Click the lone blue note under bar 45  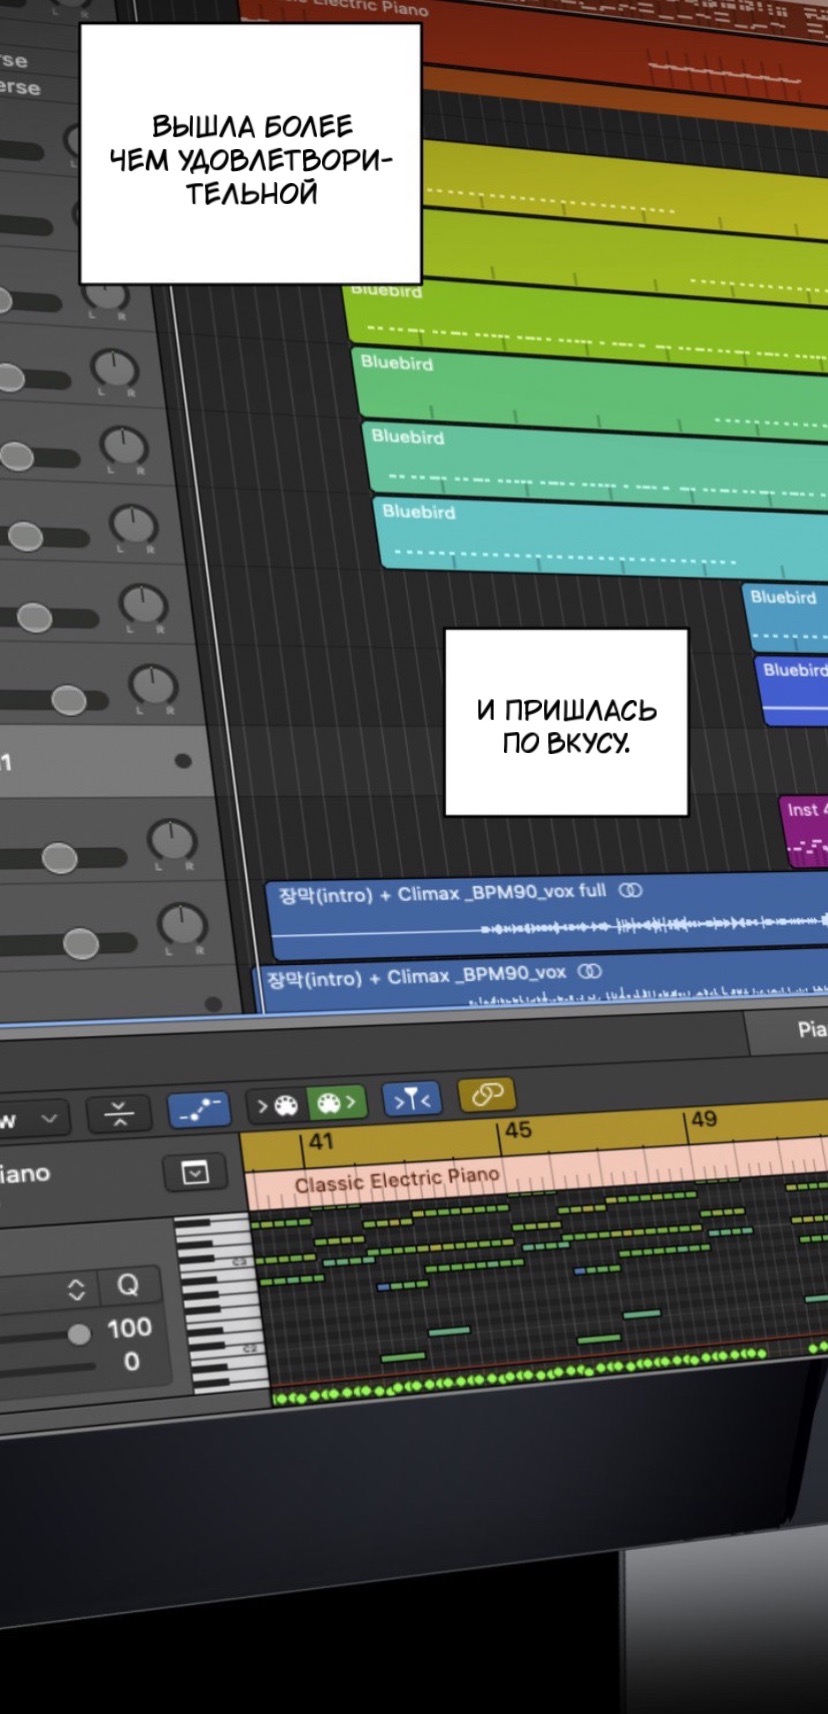click(x=581, y=1271)
